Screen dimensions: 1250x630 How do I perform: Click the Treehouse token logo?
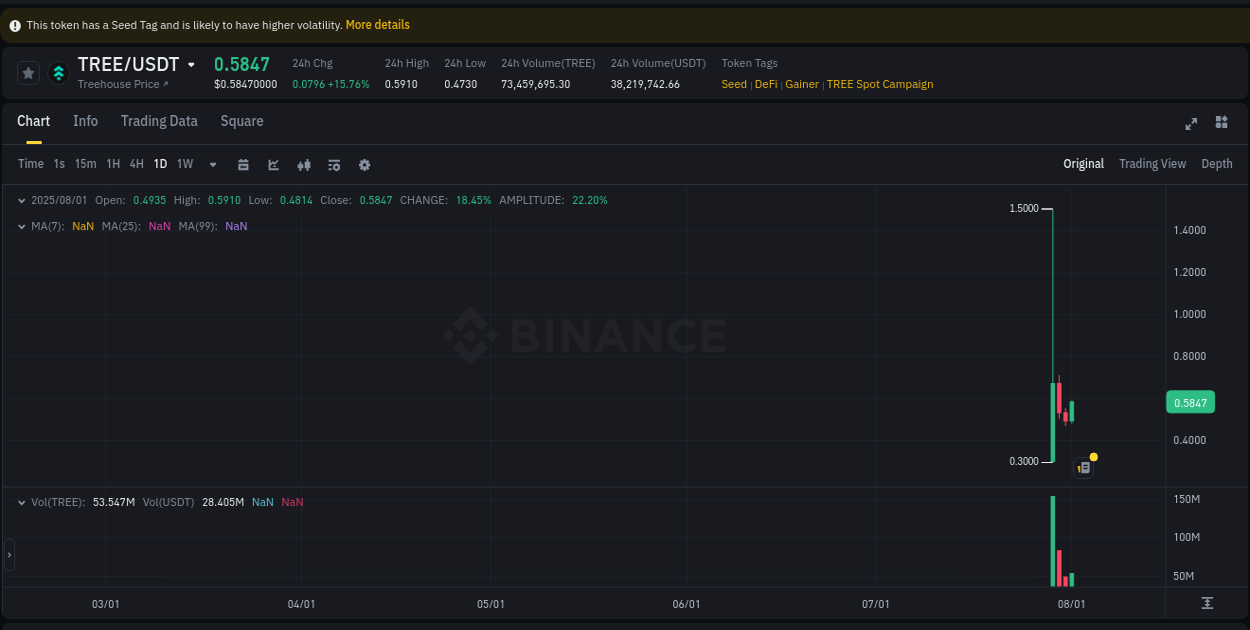point(58,73)
